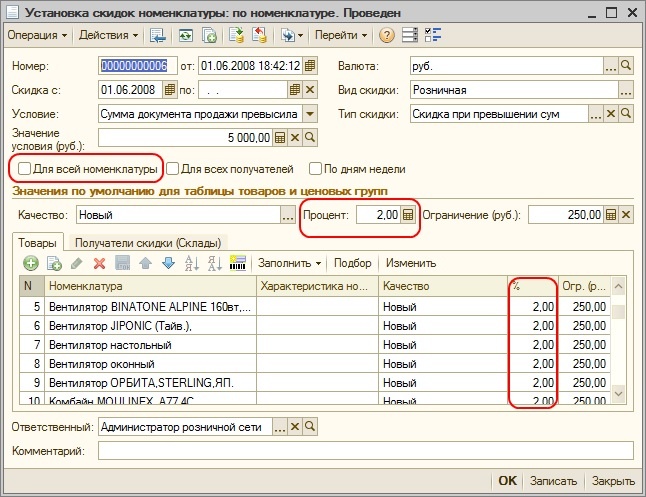Open calendar picker next to document date
Screen dimensions: 646x497
tap(310, 66)
